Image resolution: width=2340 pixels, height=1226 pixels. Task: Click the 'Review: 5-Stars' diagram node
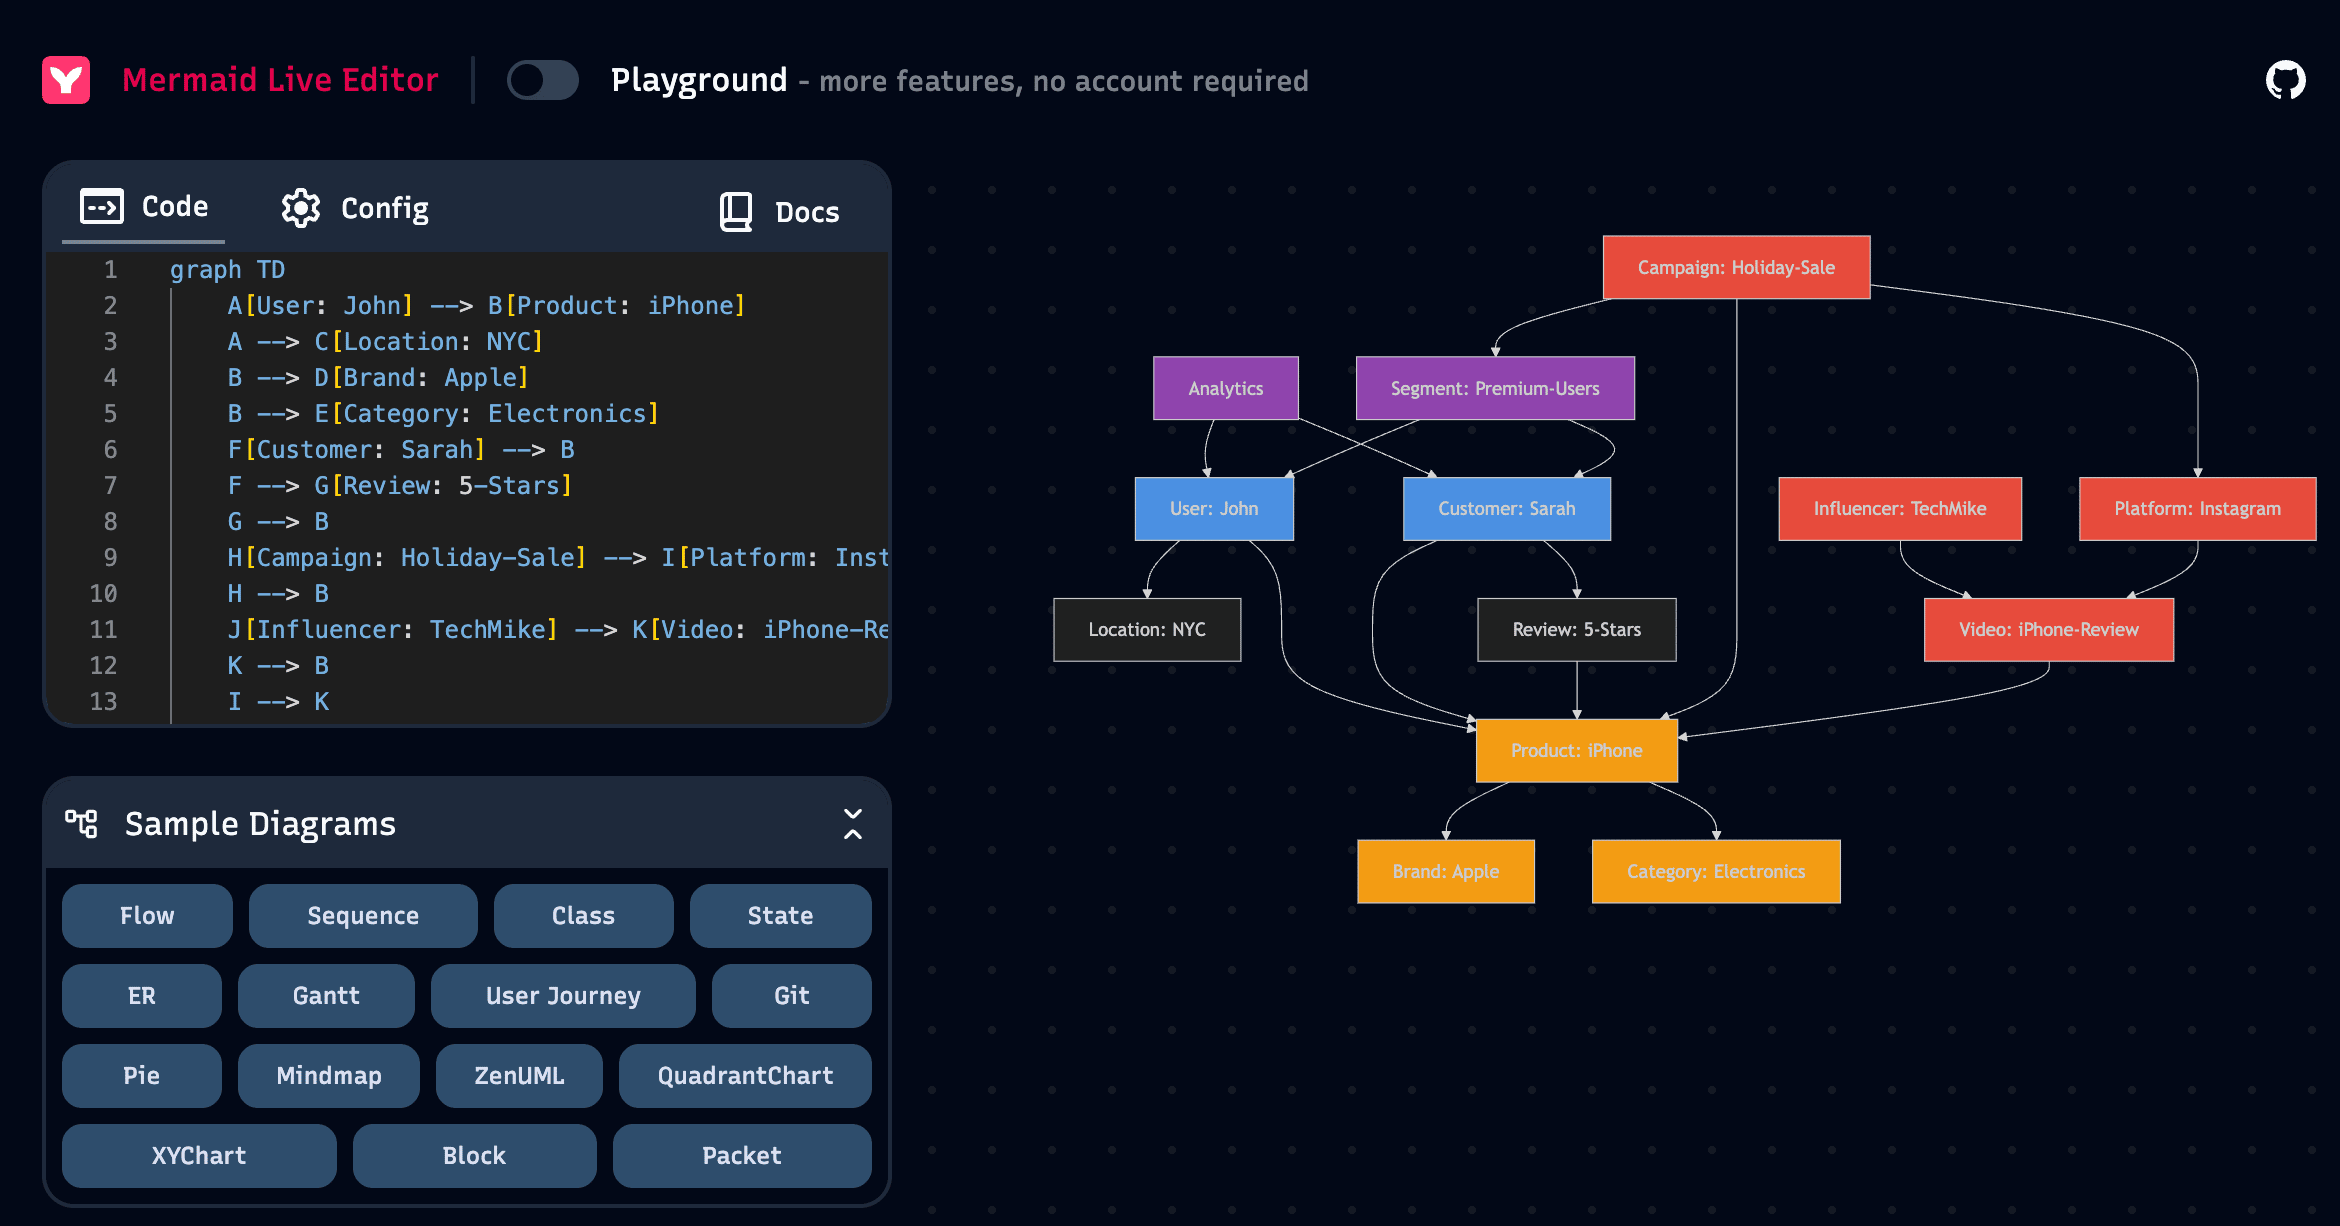pyautogui.click(x=1577, y=630)
